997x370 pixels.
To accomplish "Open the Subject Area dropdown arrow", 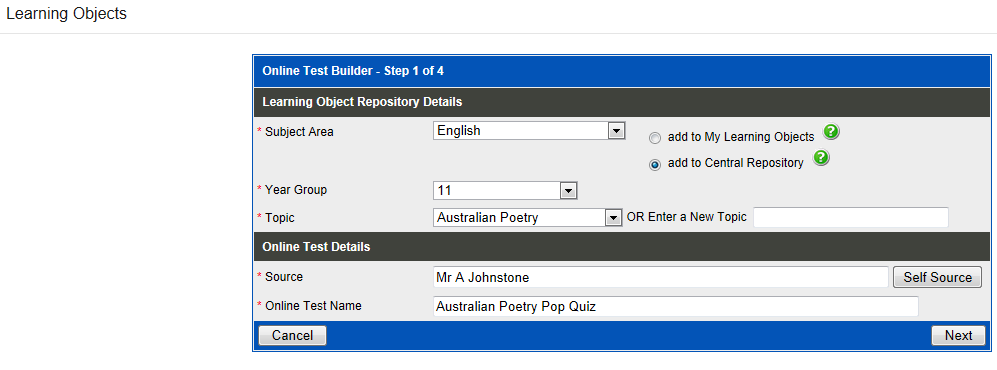I will (615, 131).
